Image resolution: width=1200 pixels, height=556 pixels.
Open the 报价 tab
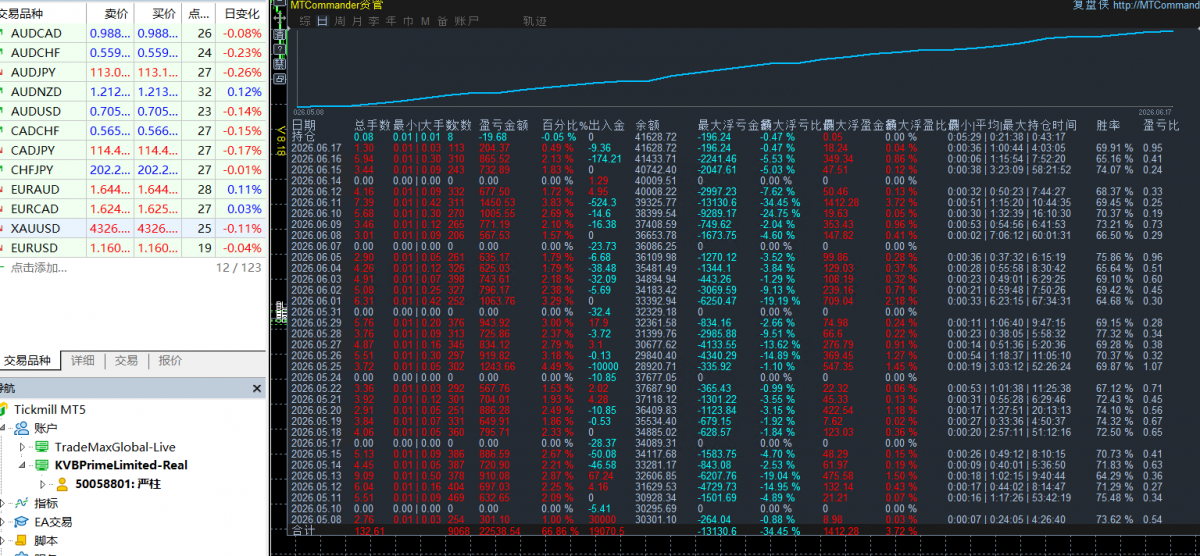click(170, 360)
